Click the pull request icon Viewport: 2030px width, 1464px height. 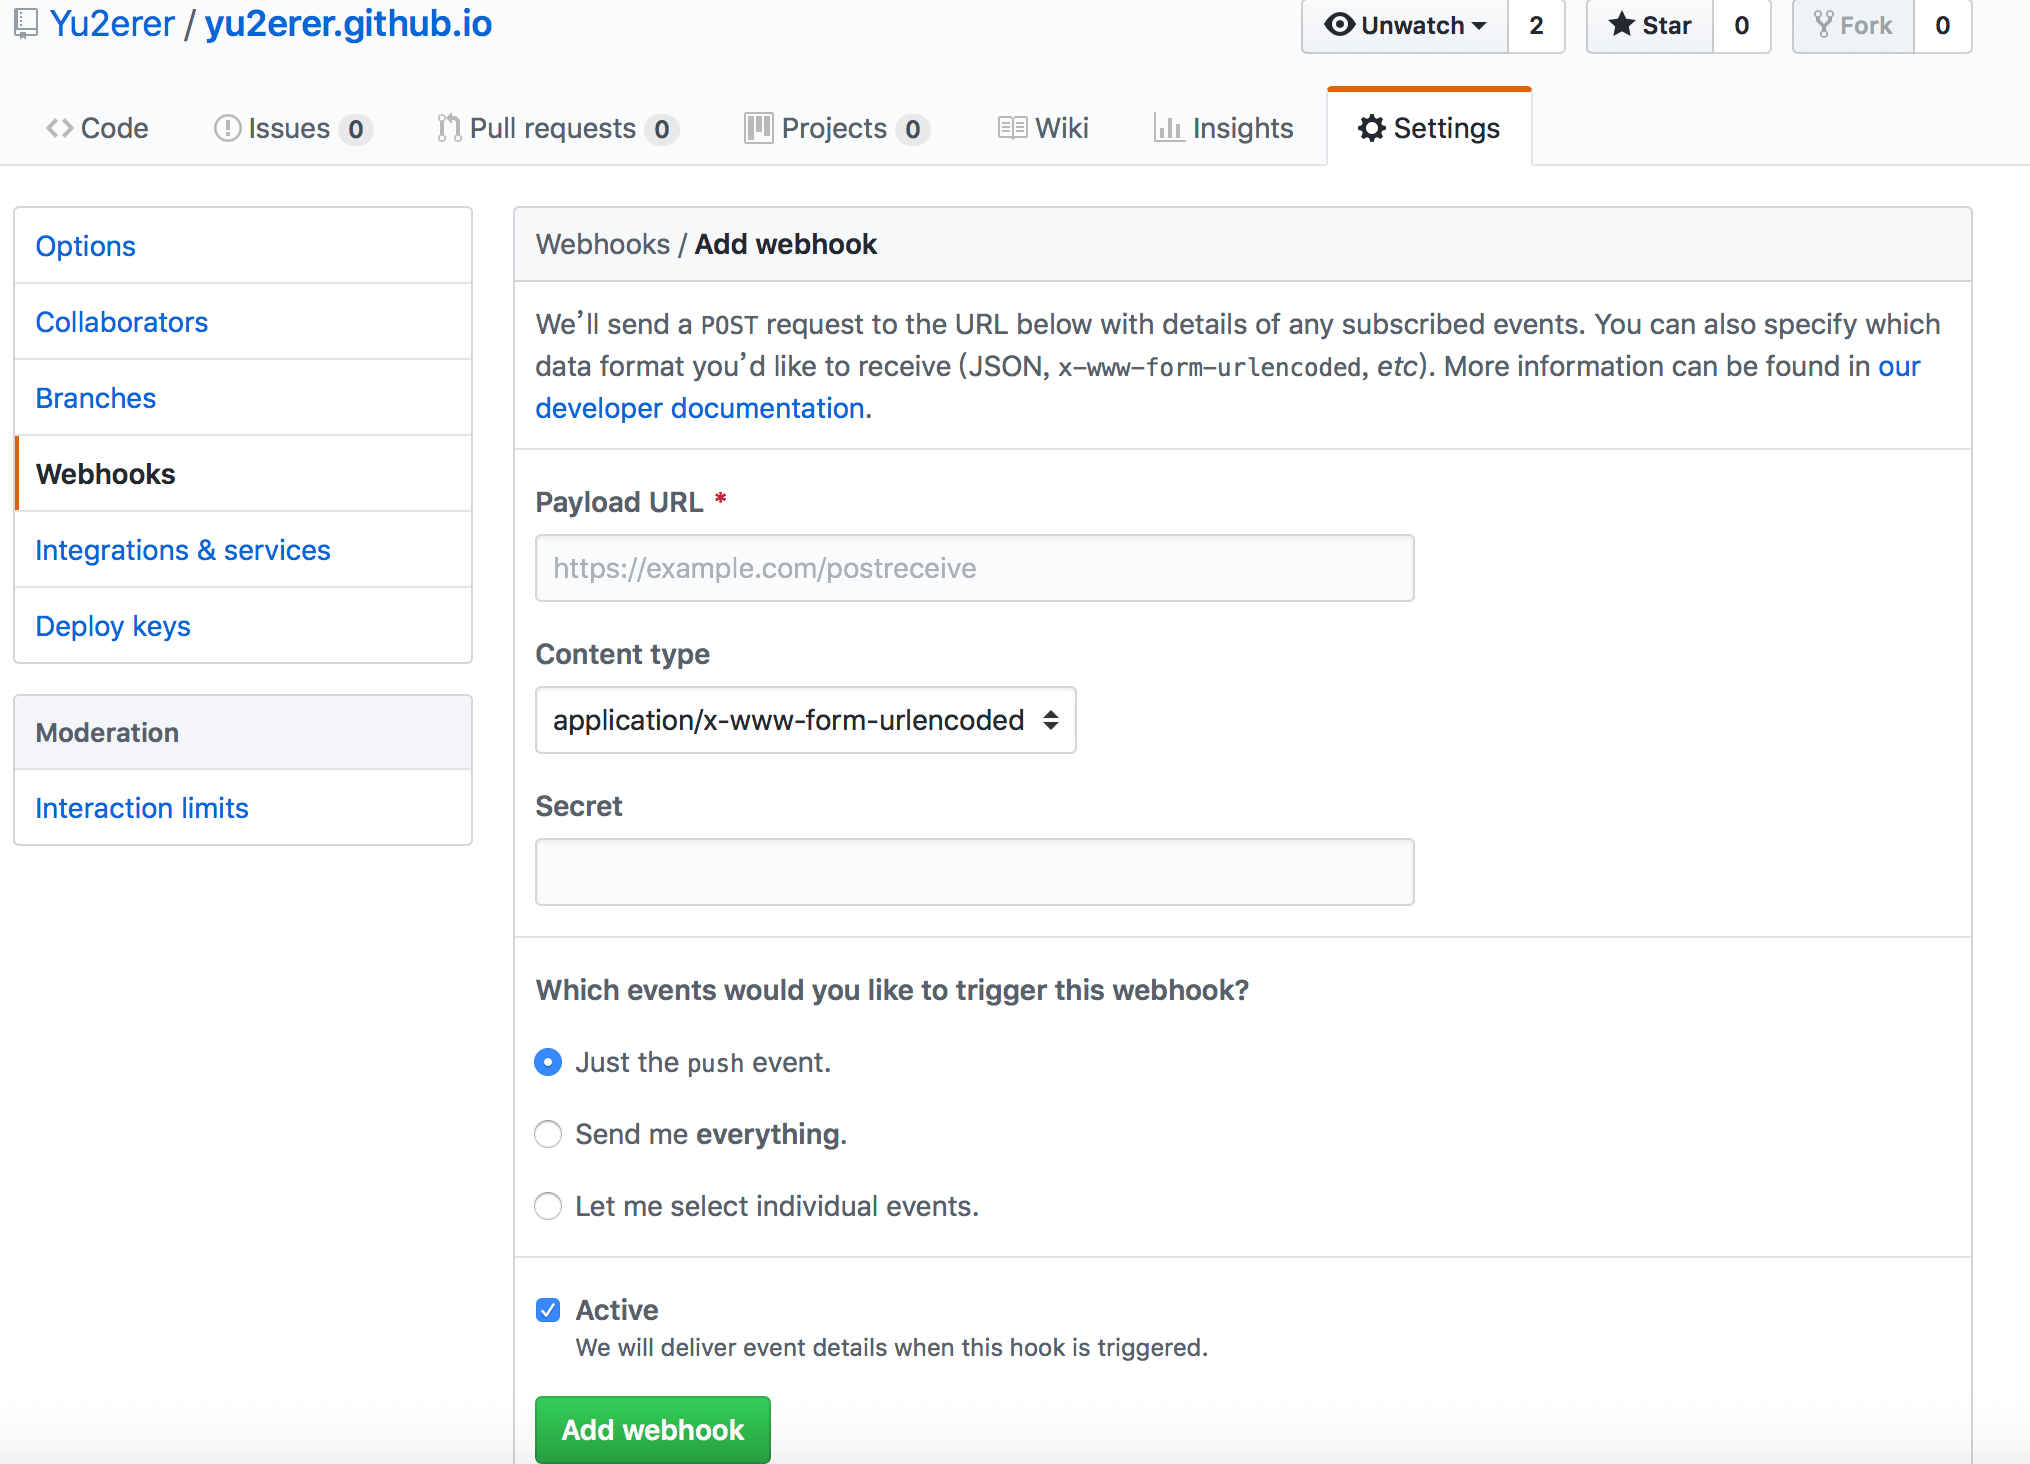pyautogui.click(x=448, y=128)
